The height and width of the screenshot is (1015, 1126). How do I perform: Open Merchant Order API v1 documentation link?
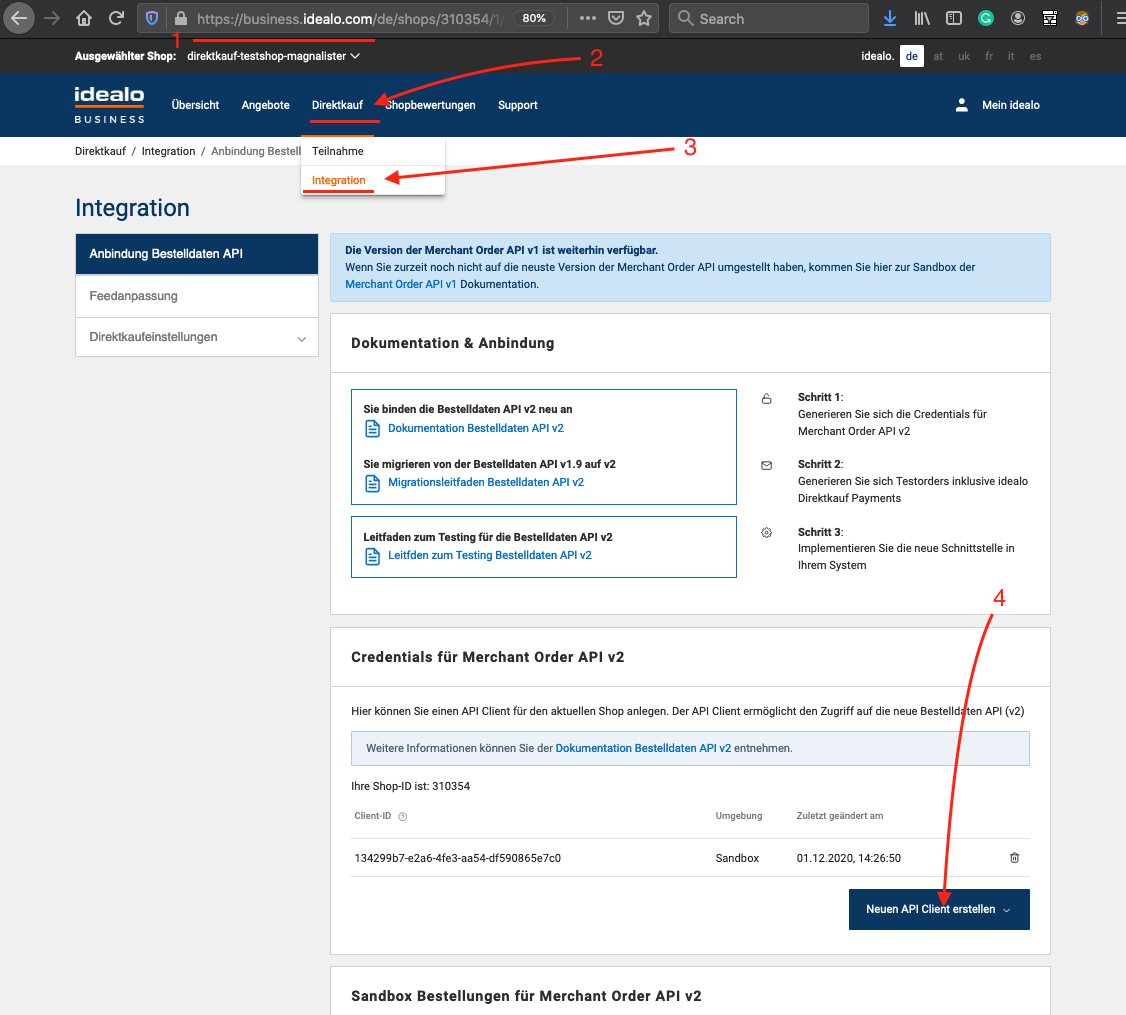click(x=401, y=284)
